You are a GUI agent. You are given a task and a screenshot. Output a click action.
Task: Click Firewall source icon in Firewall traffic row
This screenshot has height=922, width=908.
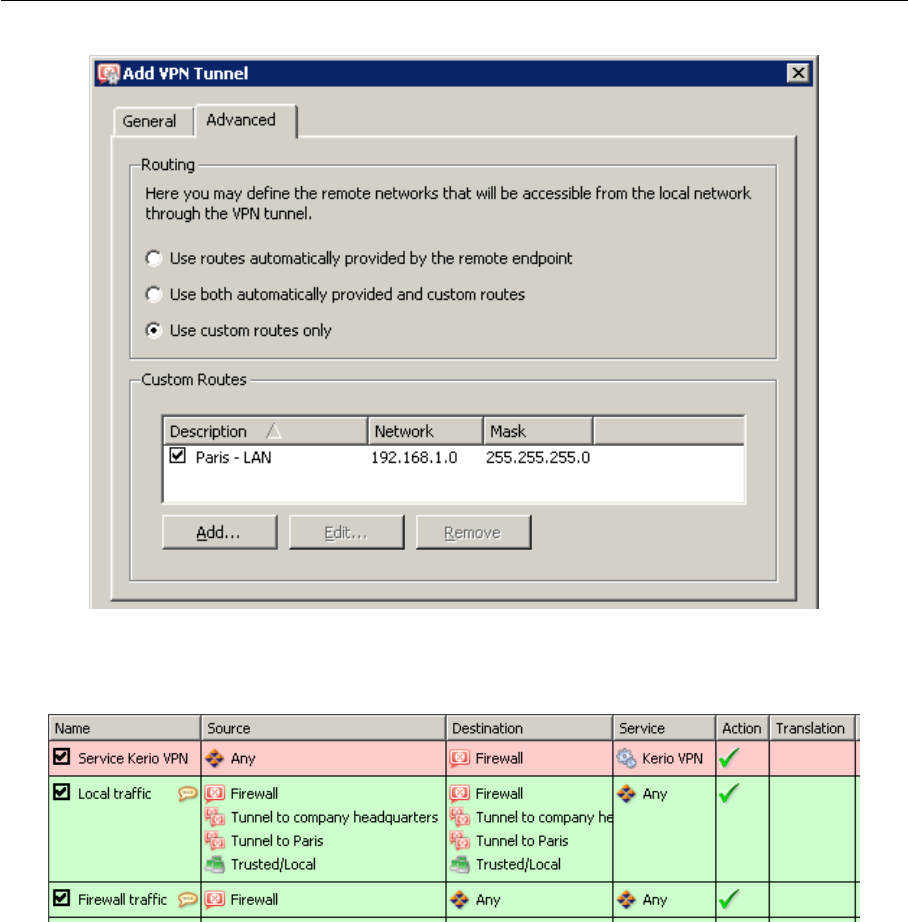pyautogui.click(x=215, y=899)
